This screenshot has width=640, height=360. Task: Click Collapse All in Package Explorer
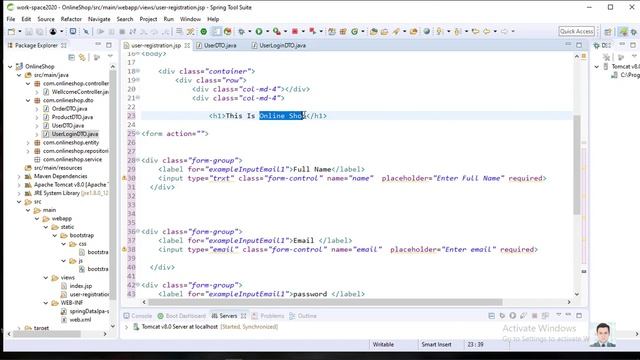71,58
